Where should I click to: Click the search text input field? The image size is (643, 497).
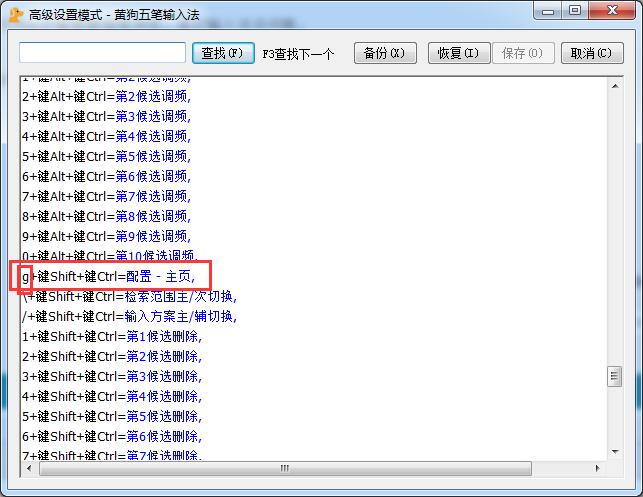click(102, 52)
